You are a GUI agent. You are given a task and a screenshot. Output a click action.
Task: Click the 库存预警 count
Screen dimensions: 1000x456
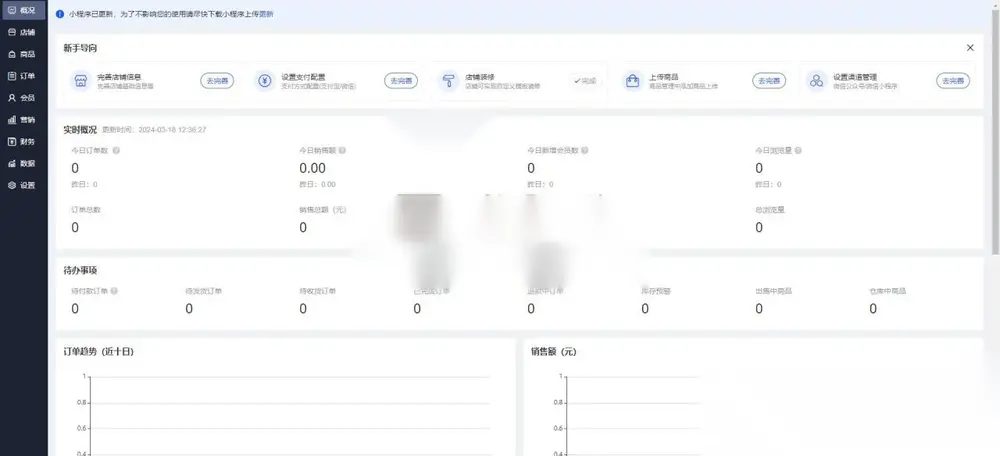click(x=645, y=309)
